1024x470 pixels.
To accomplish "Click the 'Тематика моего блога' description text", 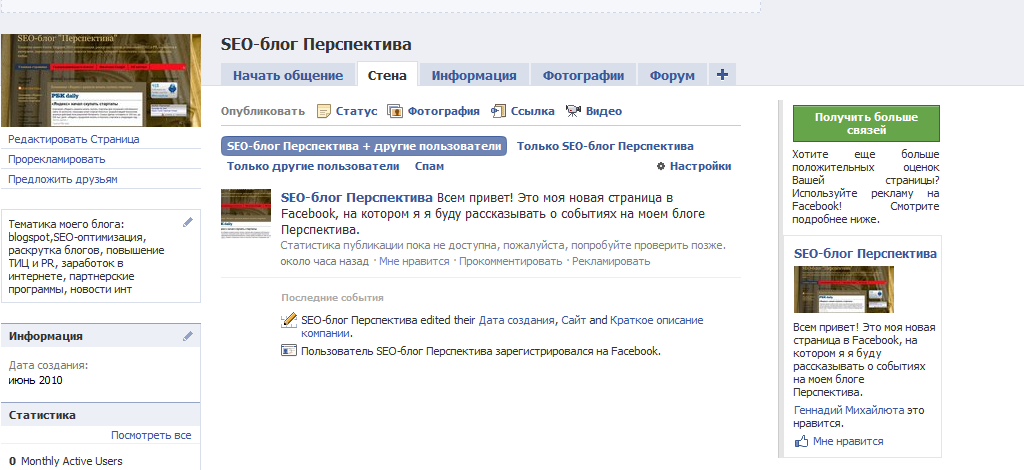I will pyautogui.click(x=87, y=257).
